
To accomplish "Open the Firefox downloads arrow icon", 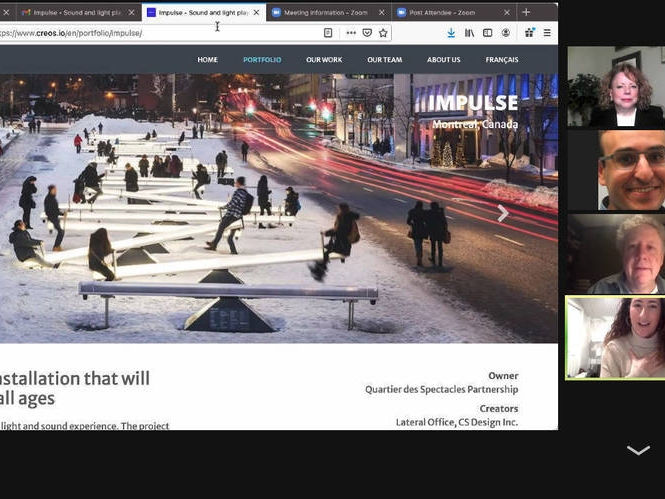I will [451, 33].
